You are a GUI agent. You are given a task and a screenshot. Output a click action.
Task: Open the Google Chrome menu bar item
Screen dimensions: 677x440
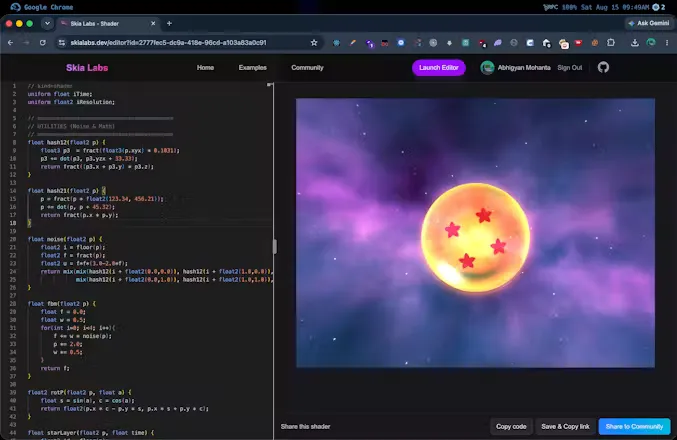[48, 7]
